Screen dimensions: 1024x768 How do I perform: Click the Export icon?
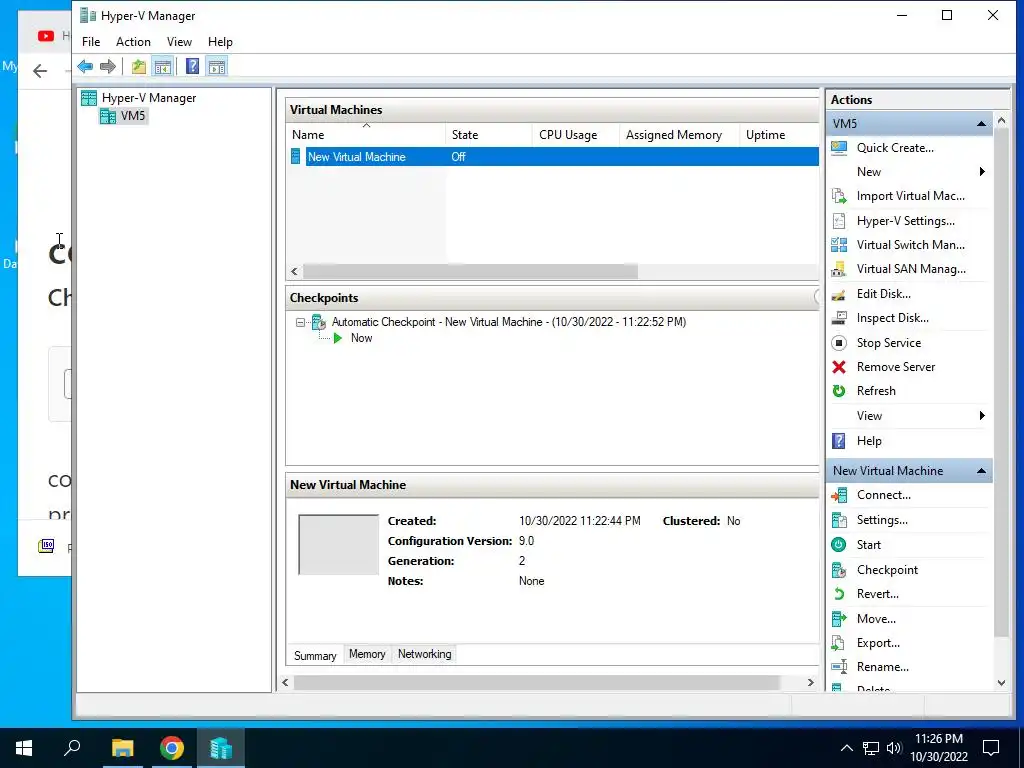839,643
